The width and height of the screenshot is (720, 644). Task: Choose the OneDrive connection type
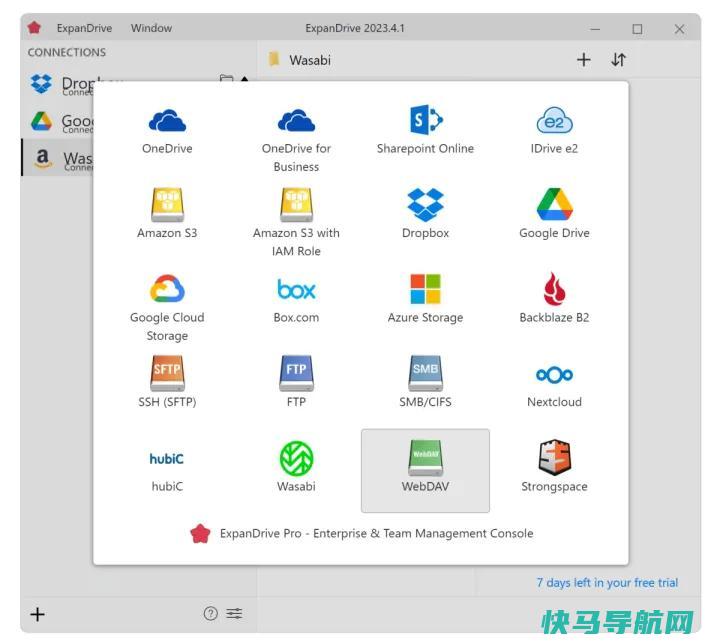[x=167, y=132]
